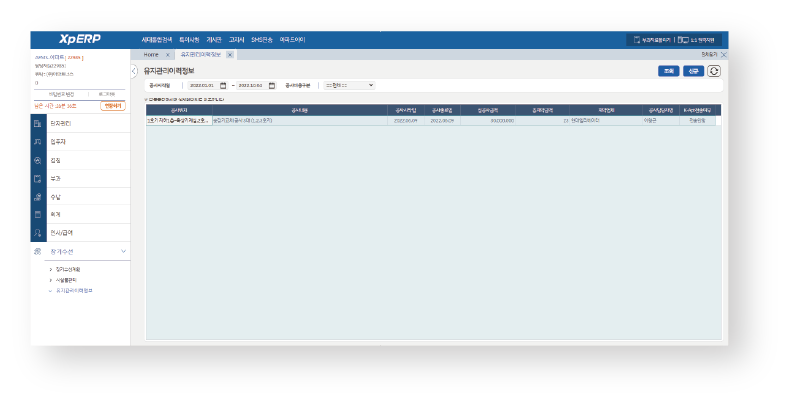This screenshot has width=790, height=406.
Task: Click the clipboard icon in the top-right bar
Action: pyautogui.click(x=637, y=40)
